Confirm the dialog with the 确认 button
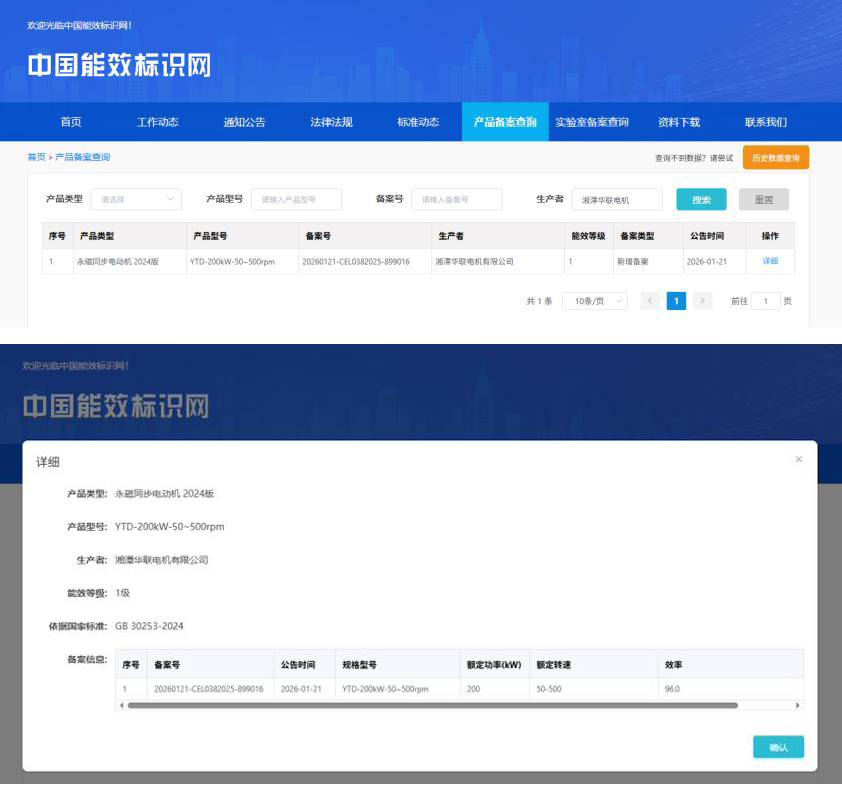Screen dimensions: 842x785 click(778, 747)
